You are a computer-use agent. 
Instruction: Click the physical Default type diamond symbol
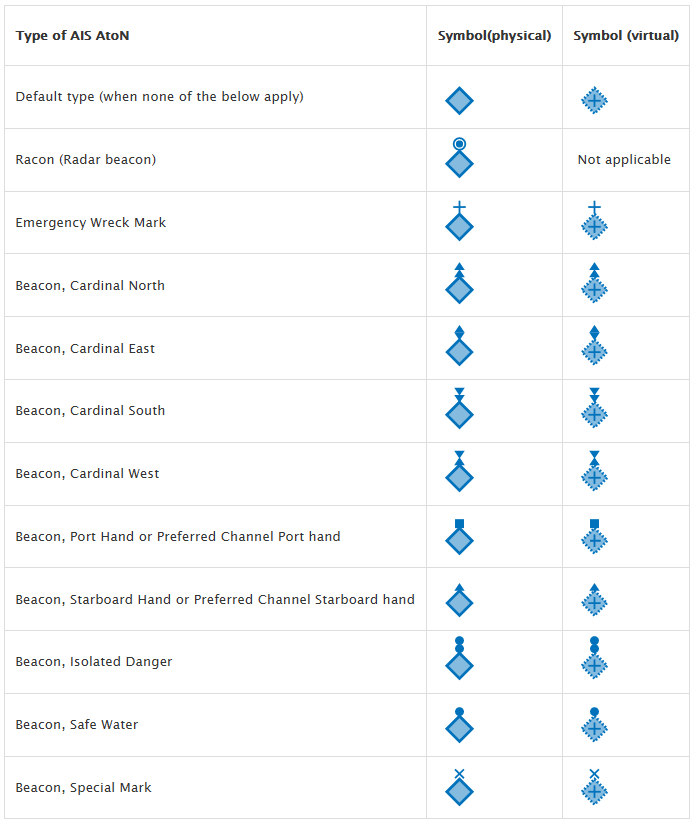pos(459,100)
